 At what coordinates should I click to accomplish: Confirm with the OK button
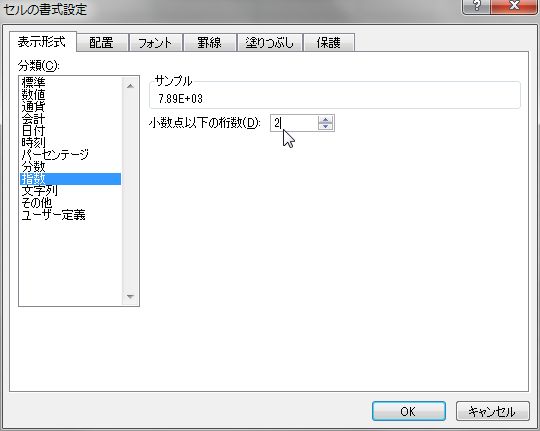pos(409,411)
